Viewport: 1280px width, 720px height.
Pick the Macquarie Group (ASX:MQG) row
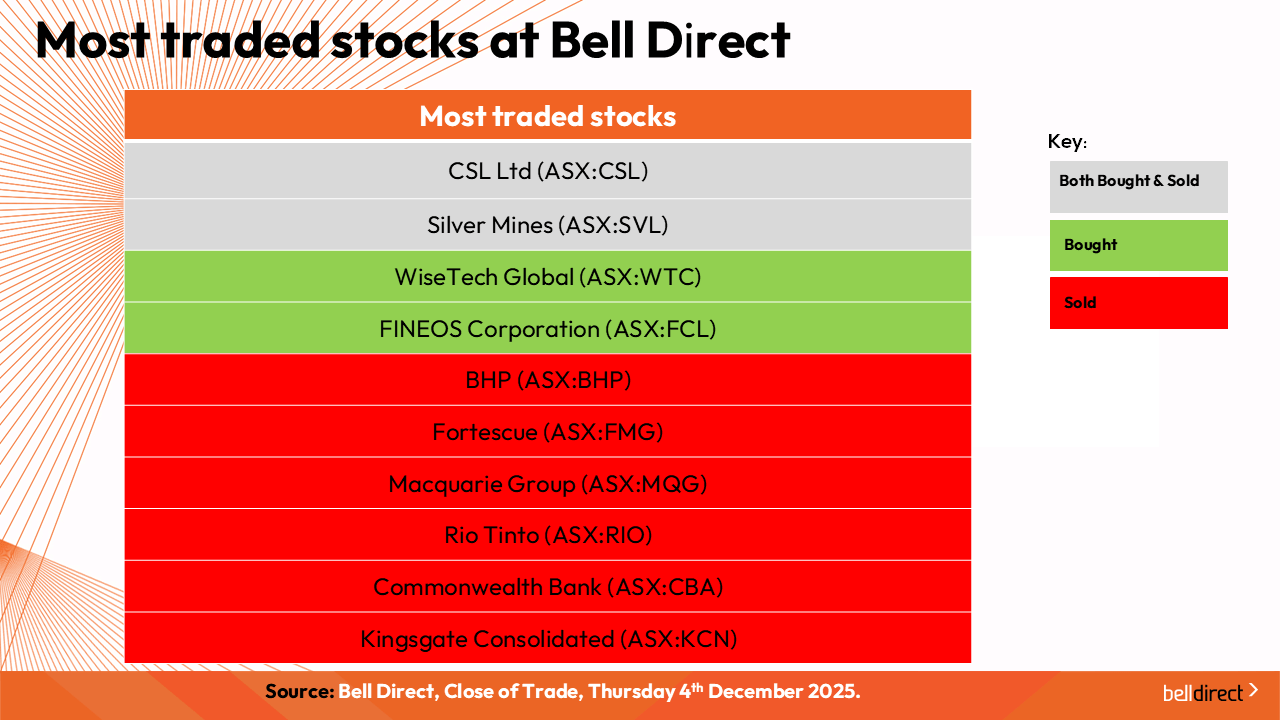coord(548,484)
